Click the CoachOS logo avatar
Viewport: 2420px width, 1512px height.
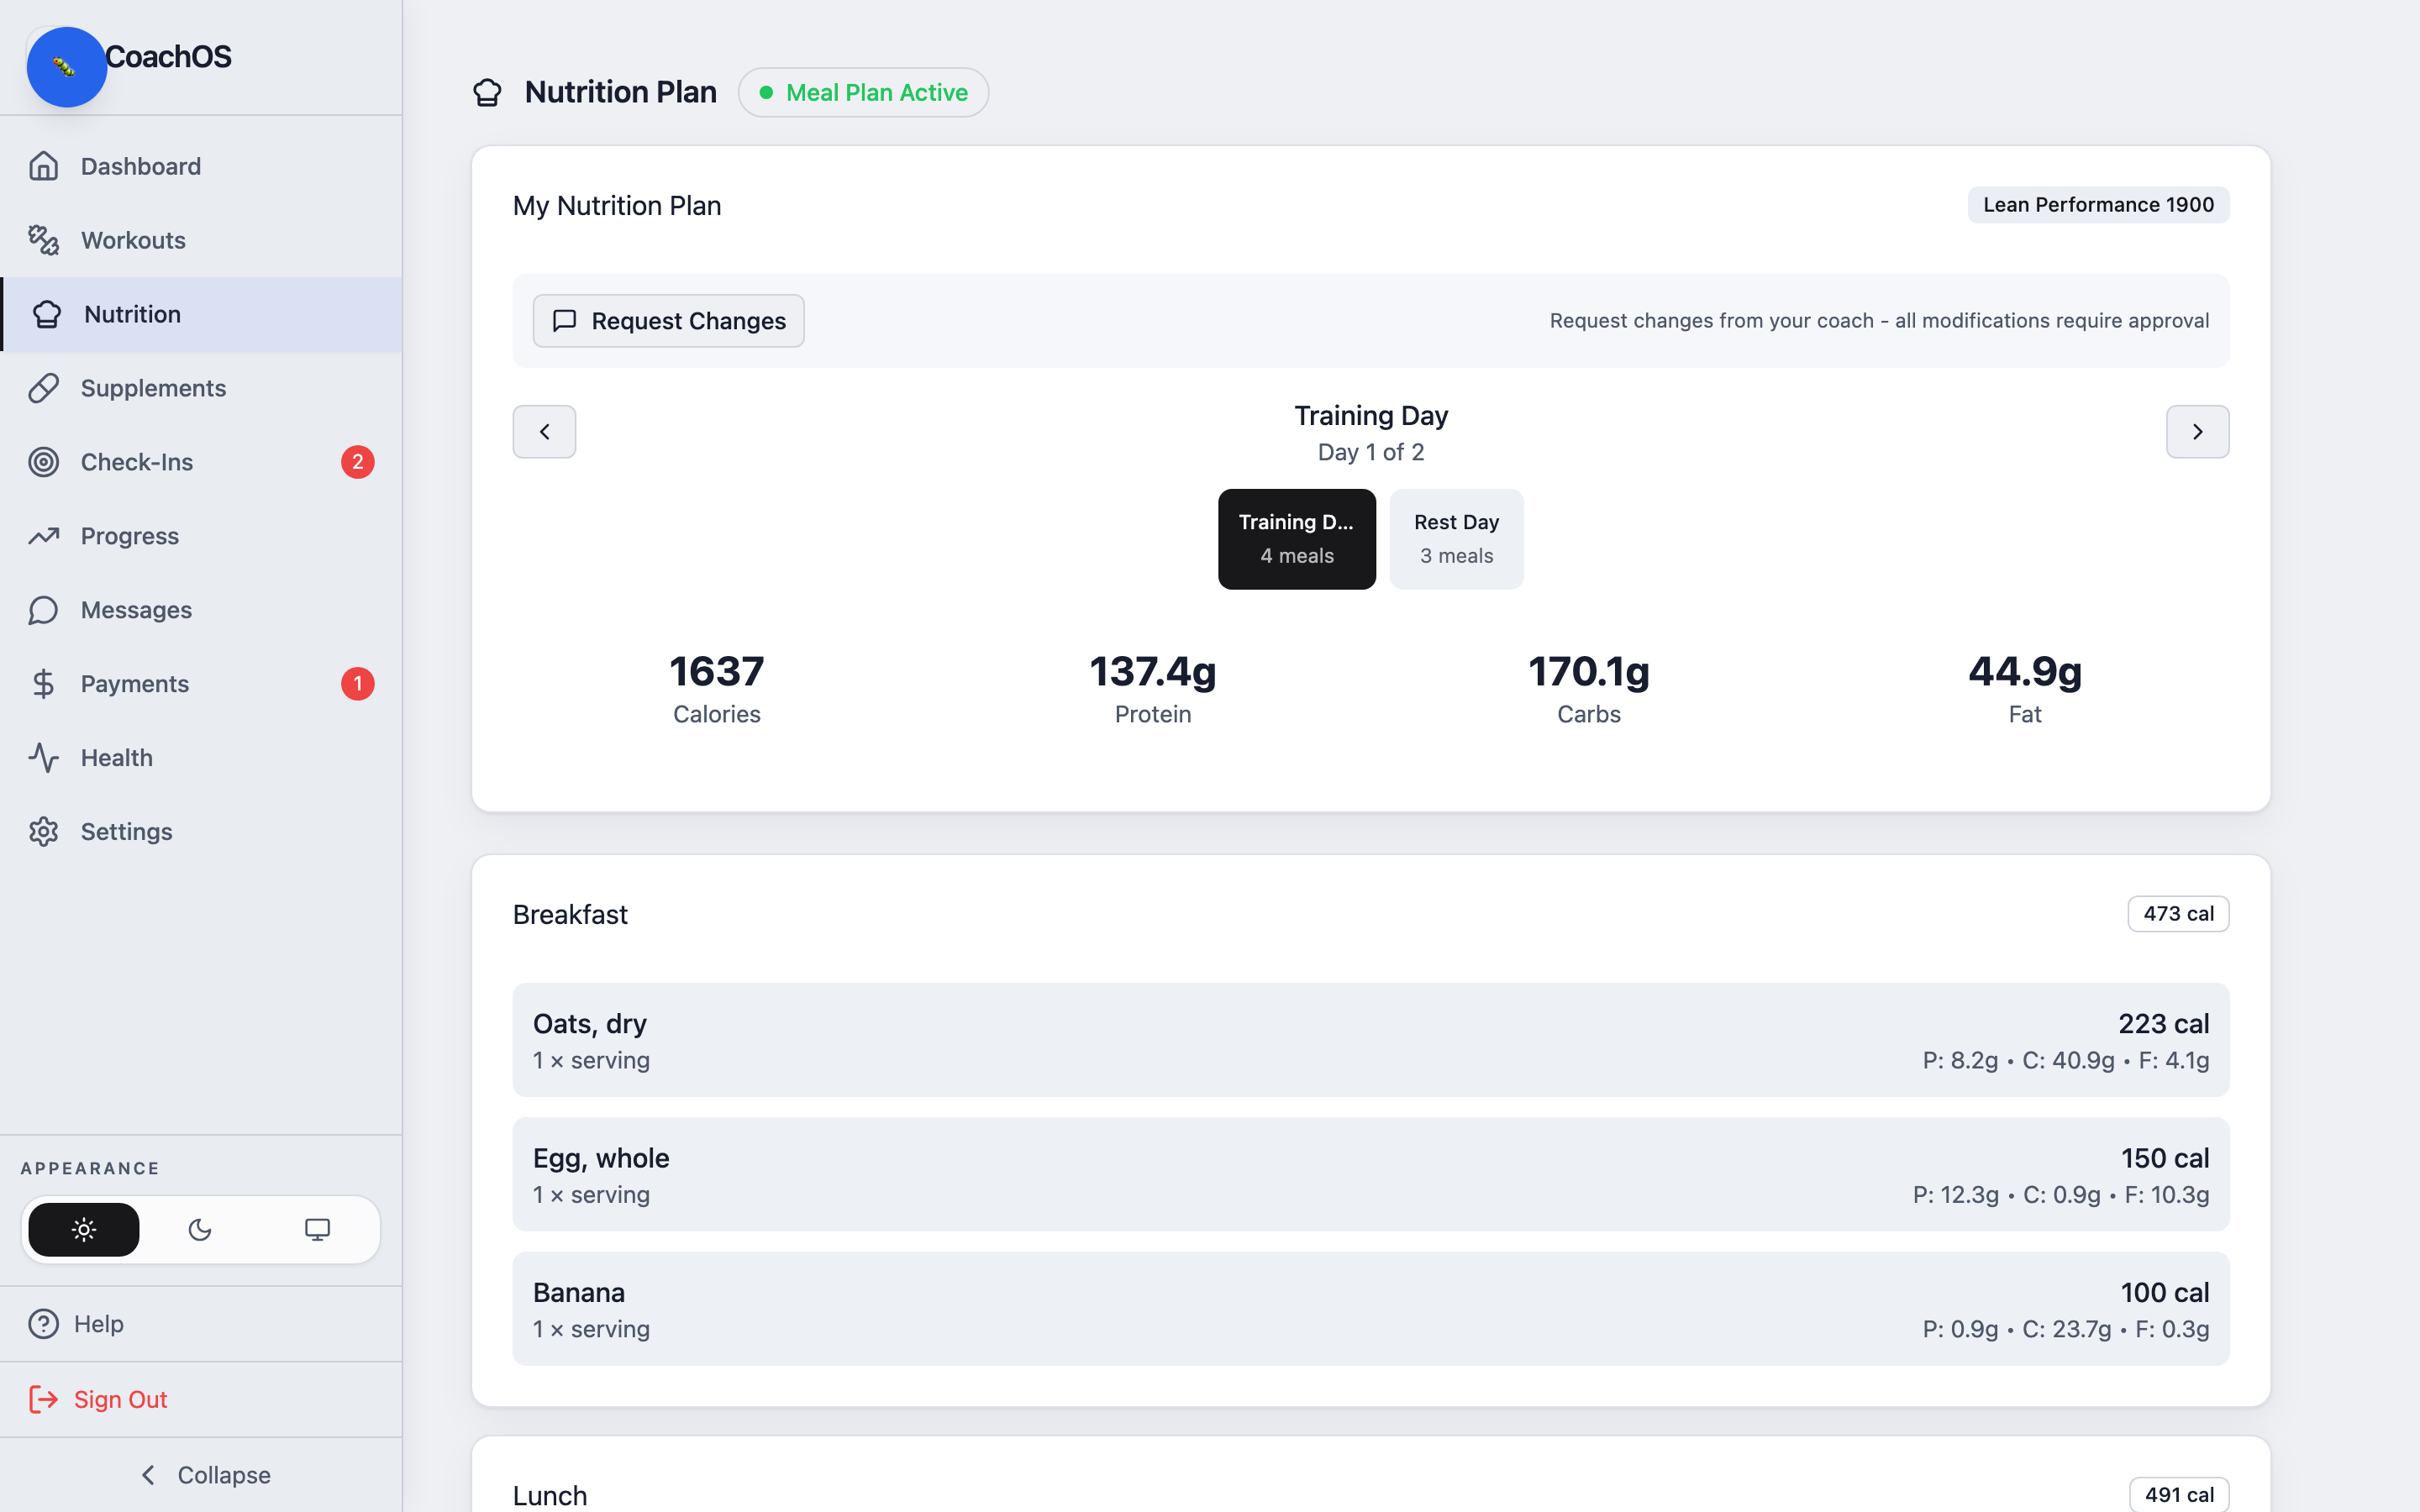[x=66, y=67]
